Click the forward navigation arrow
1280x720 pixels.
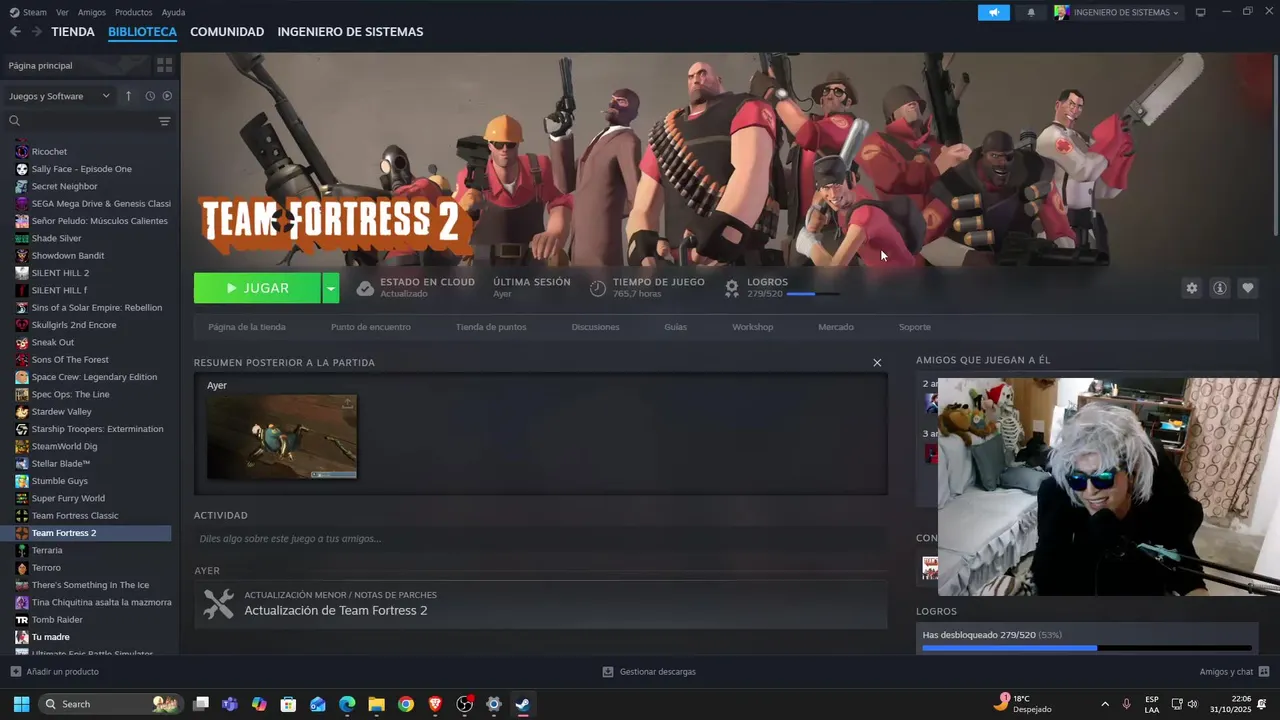tap(37, 32)
